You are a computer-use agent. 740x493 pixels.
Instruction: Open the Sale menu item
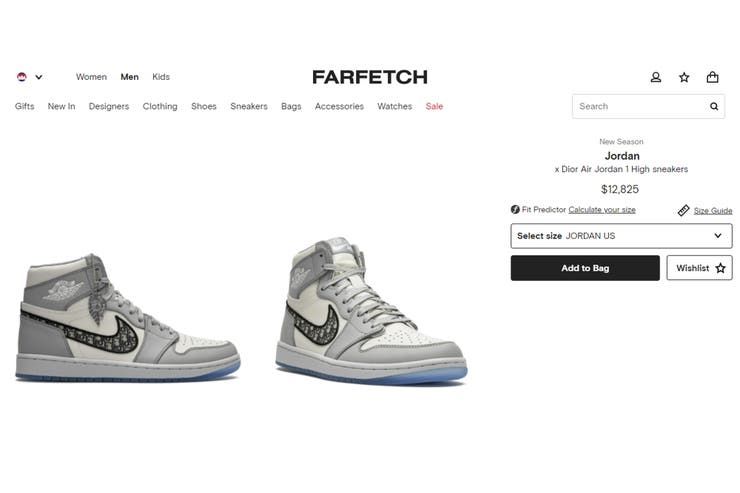[x=434, y=106]
